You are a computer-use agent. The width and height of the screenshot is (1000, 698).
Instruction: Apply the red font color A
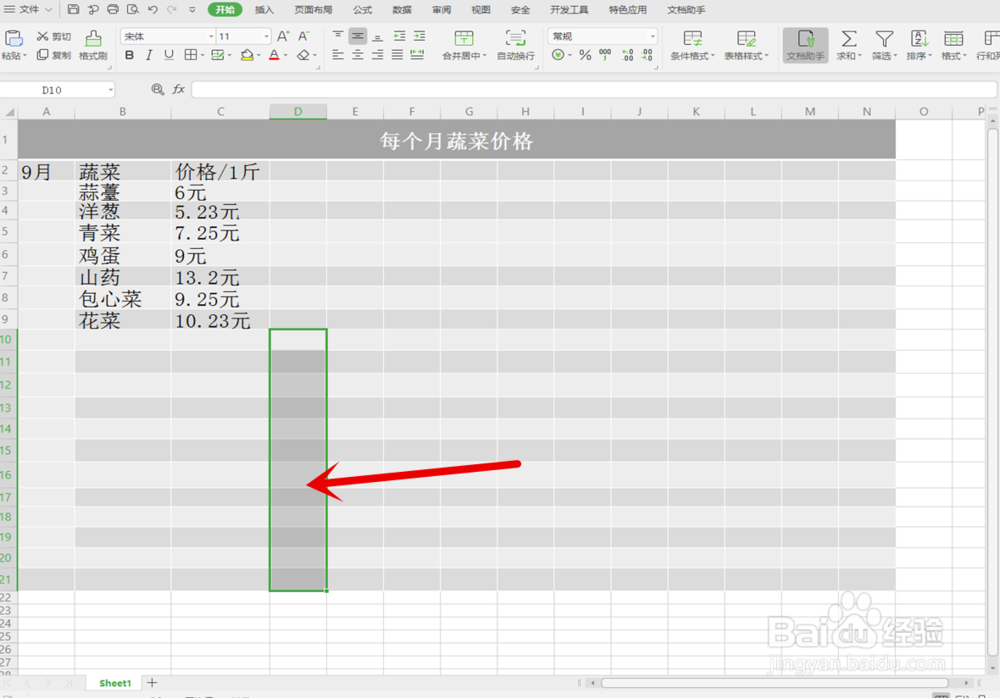click(x=274, y=56)
